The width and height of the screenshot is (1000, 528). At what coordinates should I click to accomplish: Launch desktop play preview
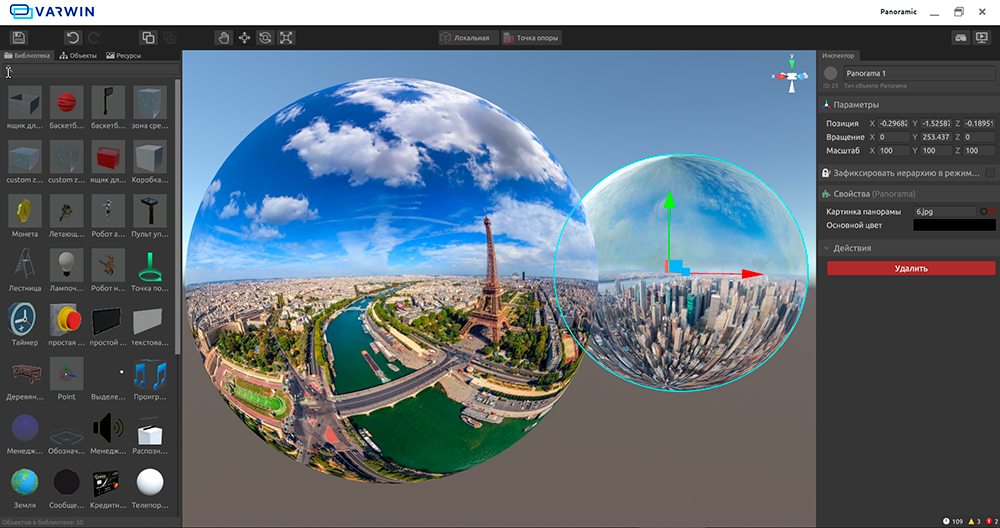click(983, 37)
